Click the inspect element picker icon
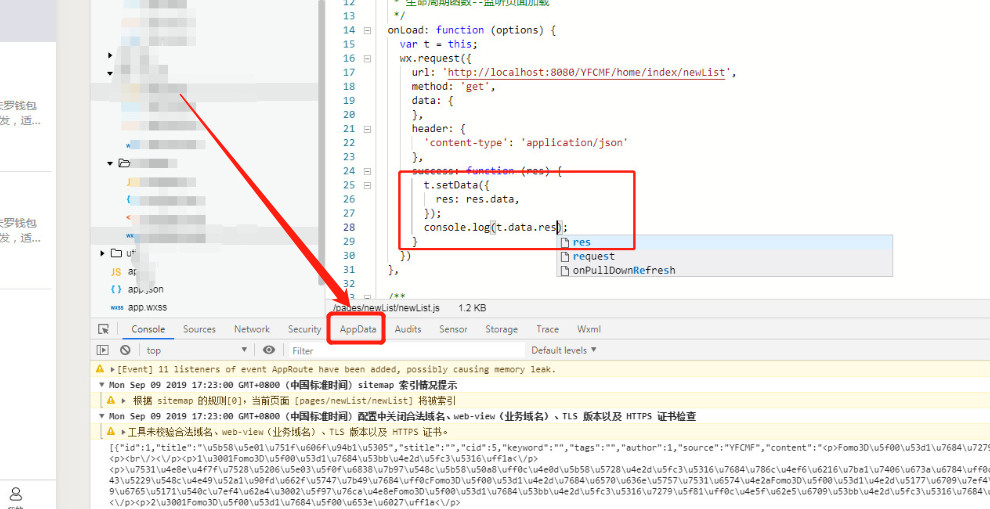The image size is (990, 509). coord(103,329)
